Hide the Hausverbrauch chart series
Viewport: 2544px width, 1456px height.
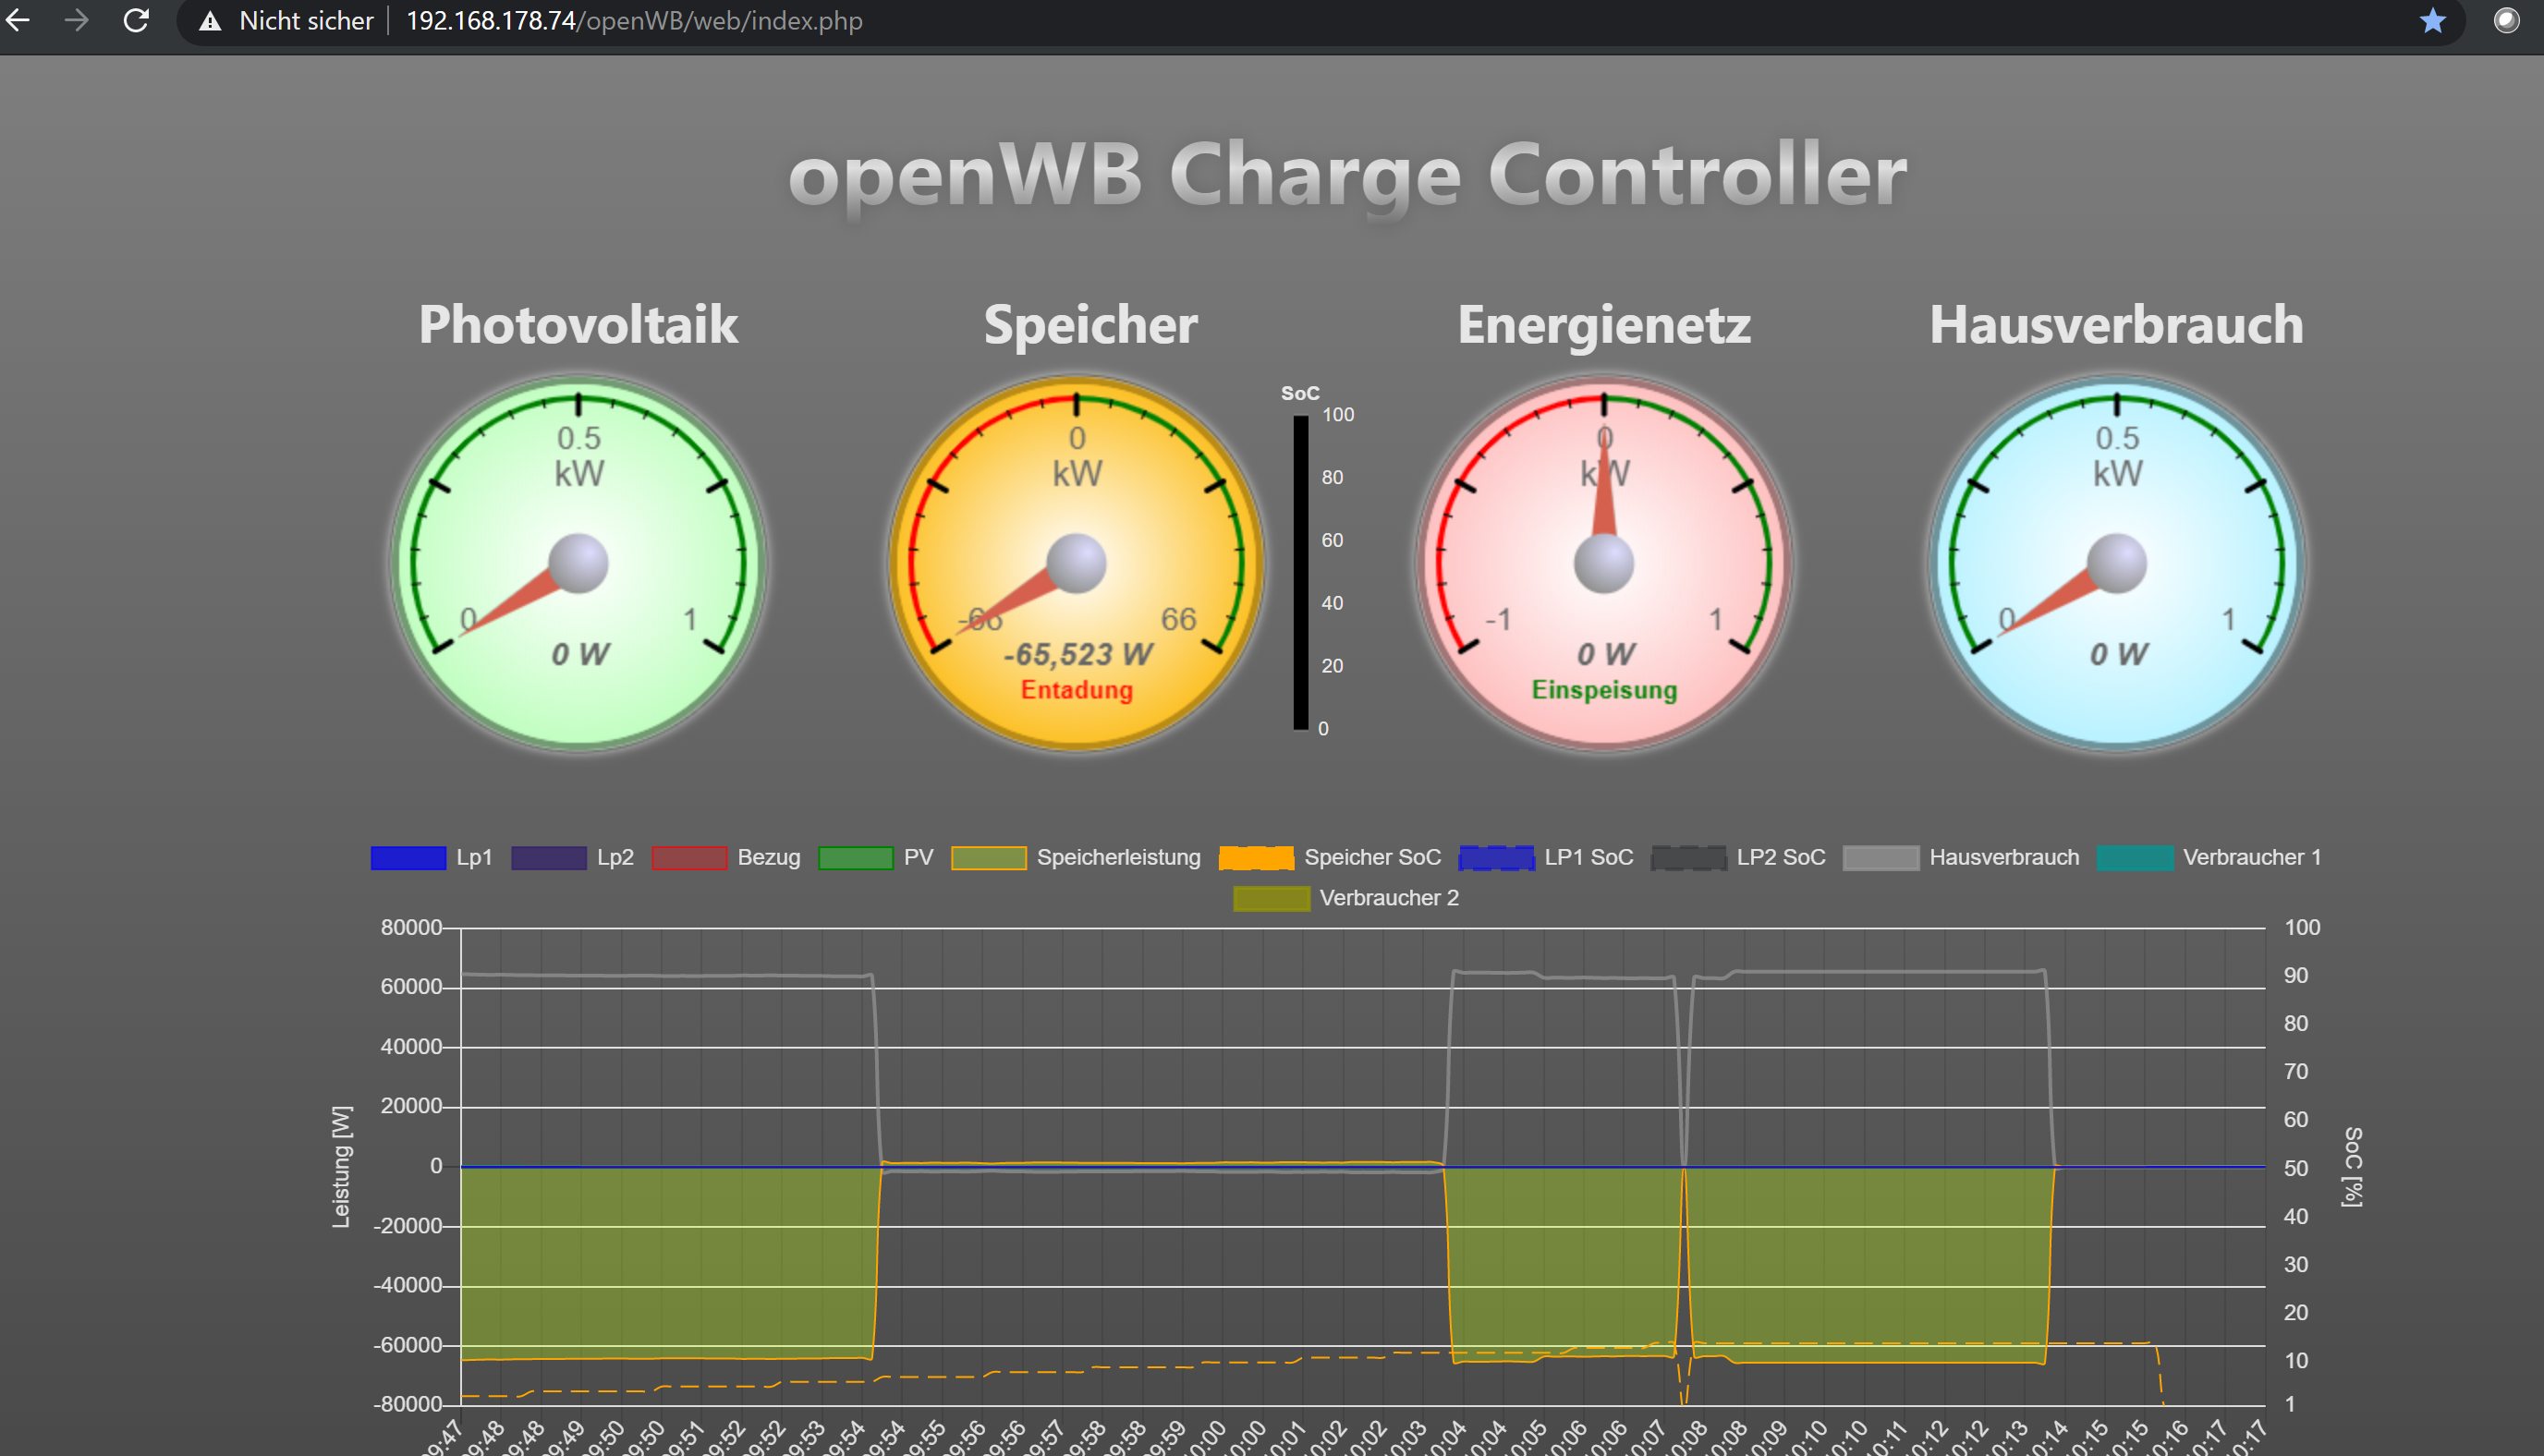(1880, 858)
